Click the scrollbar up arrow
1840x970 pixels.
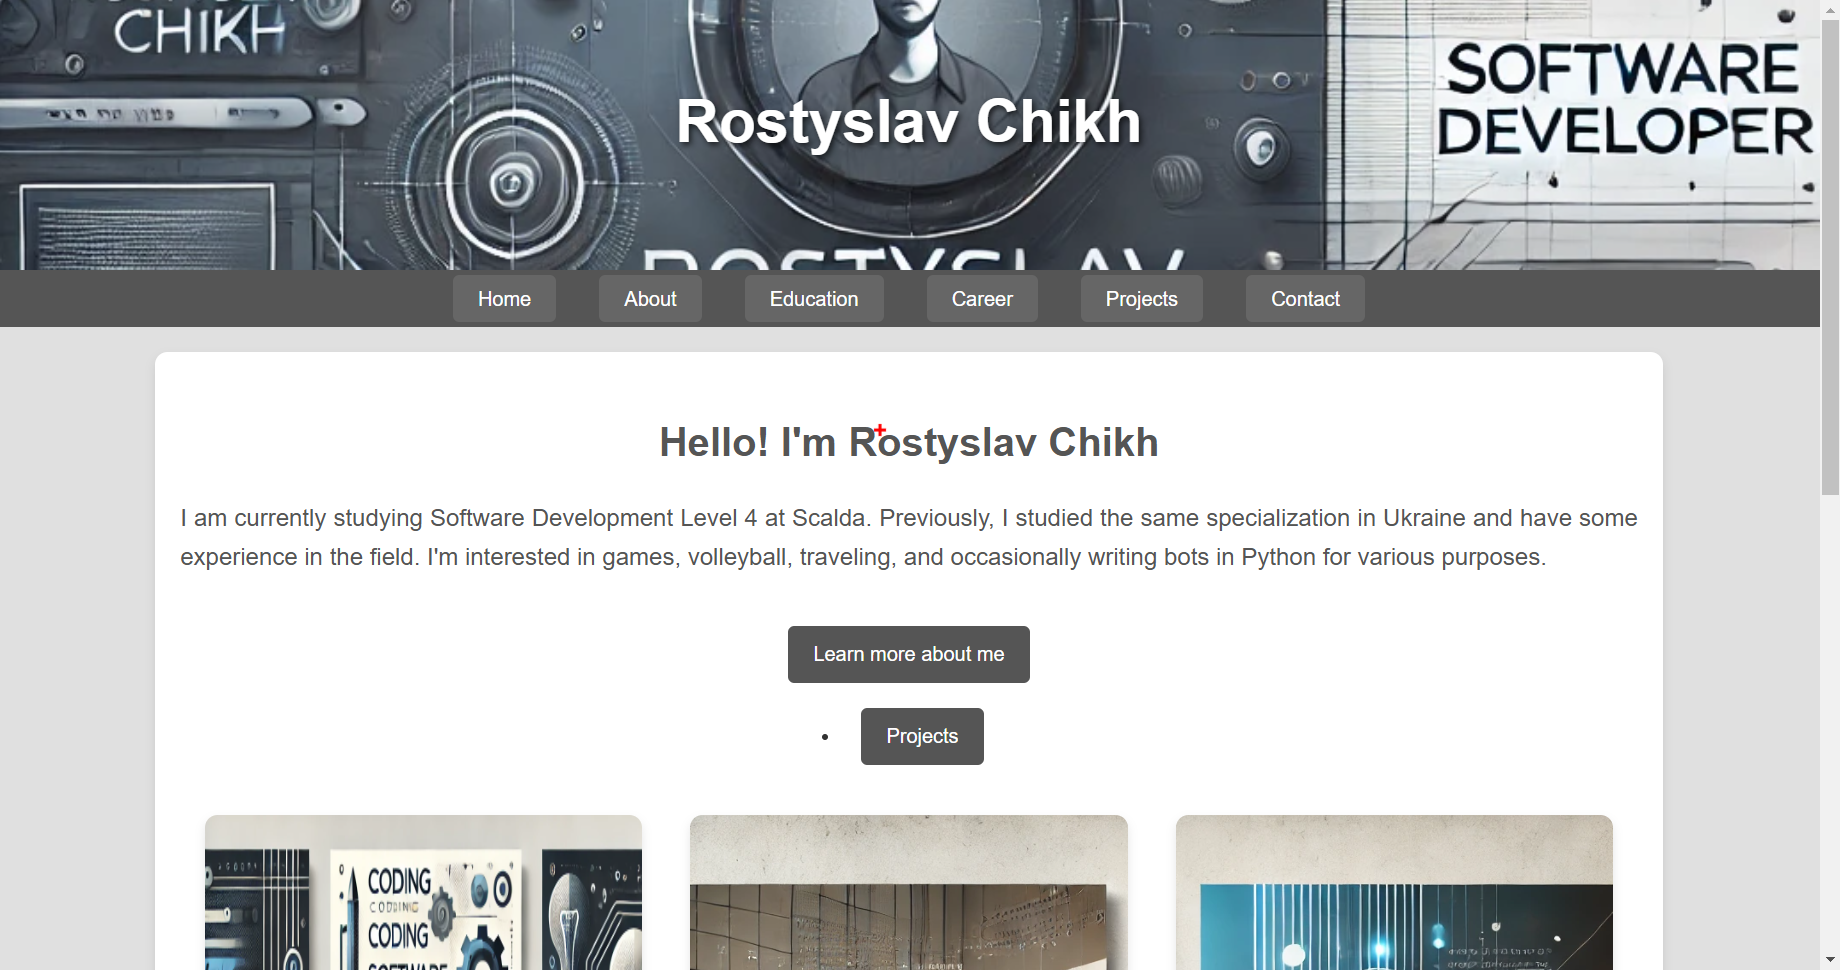pyautogui.click(x=1830, y=9)
